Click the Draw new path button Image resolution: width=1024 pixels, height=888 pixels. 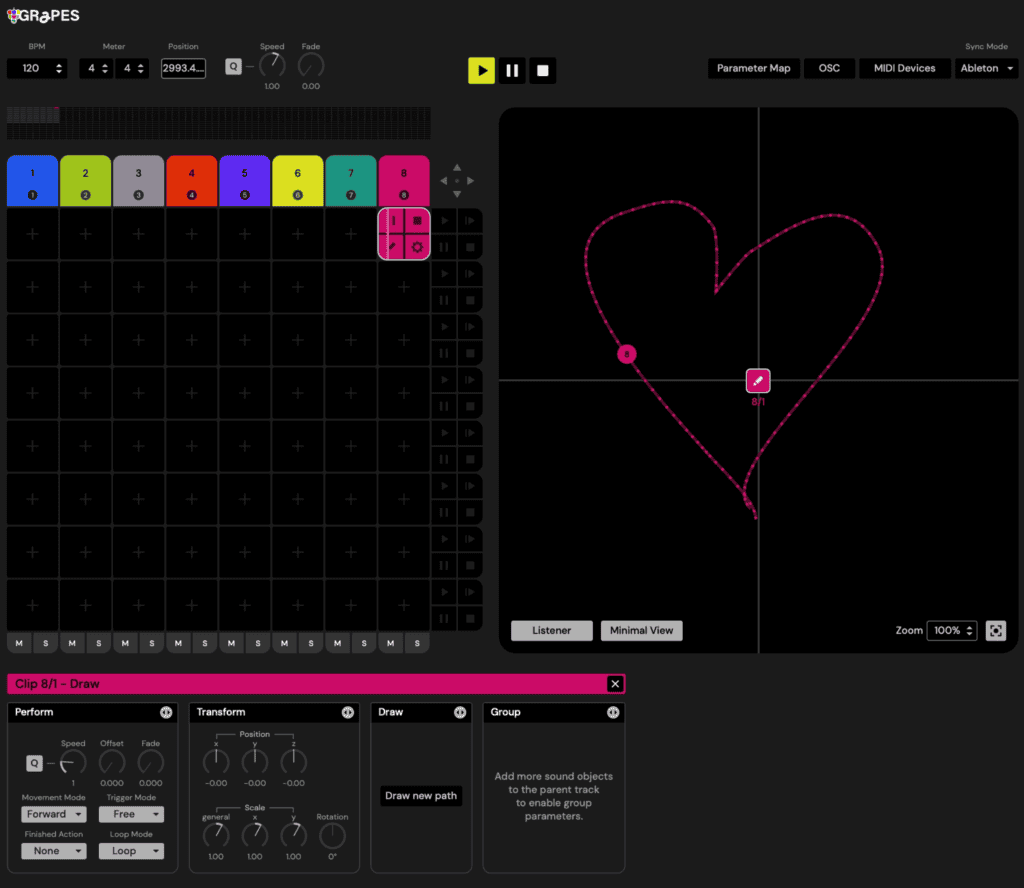[421, 796]
